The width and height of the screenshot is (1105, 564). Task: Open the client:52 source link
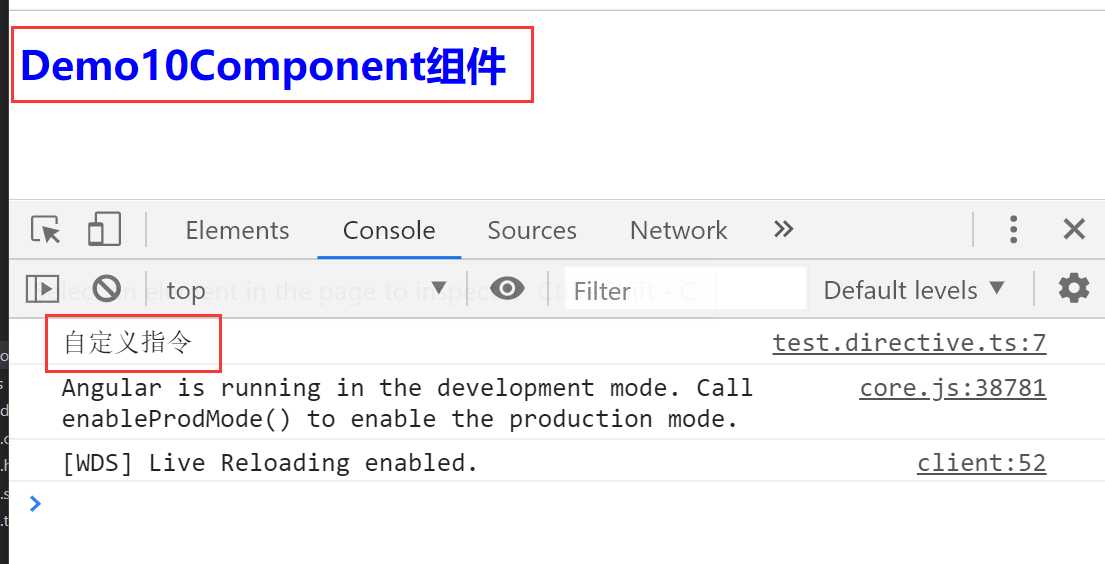coord(981,463)
